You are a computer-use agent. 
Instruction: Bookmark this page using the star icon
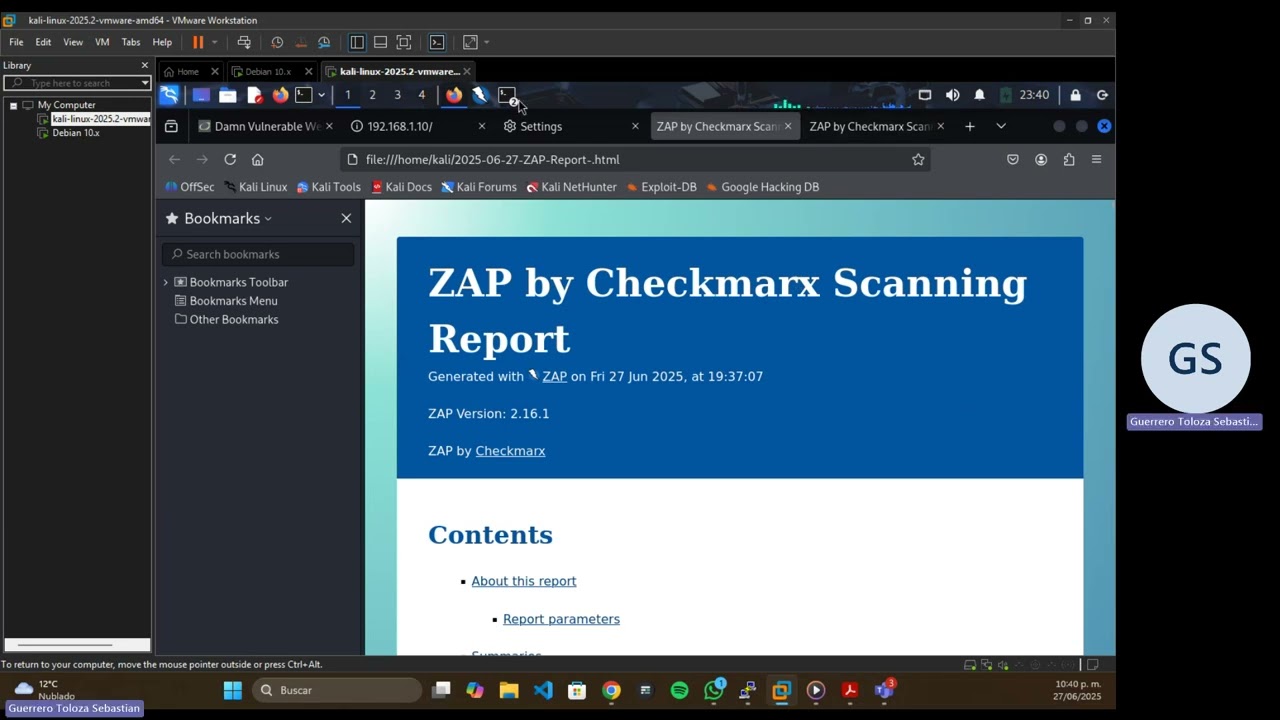(918, 159)
